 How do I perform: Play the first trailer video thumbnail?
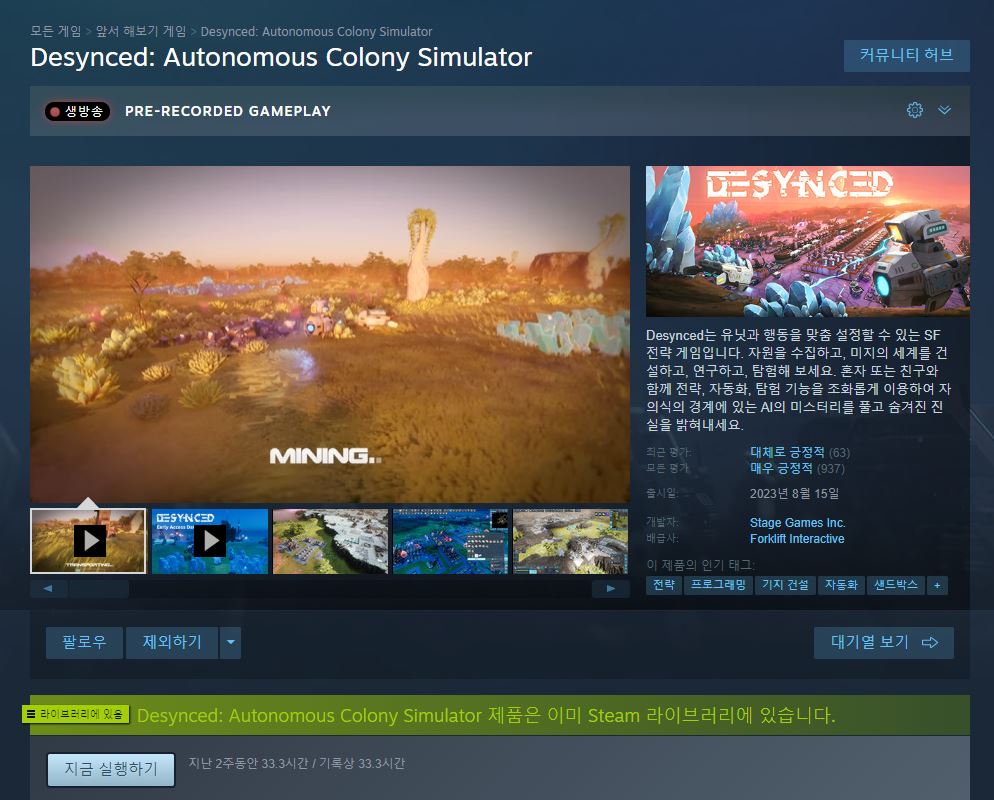[88, 541]
